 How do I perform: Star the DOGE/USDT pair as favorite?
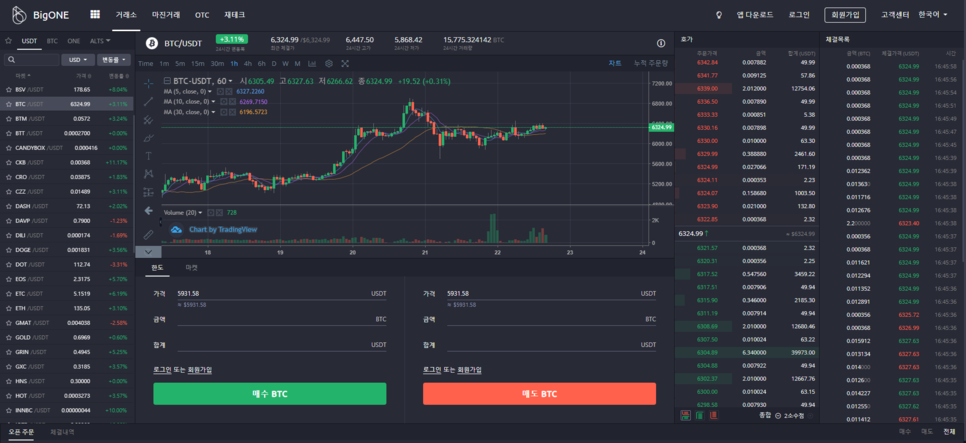pos(9,250)
